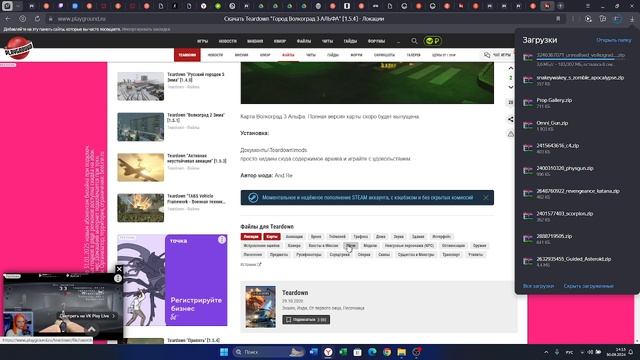The width and height of the screenshot is (640, 360).
Task: Show hidden system tray icons
Action: pos(546,352)
